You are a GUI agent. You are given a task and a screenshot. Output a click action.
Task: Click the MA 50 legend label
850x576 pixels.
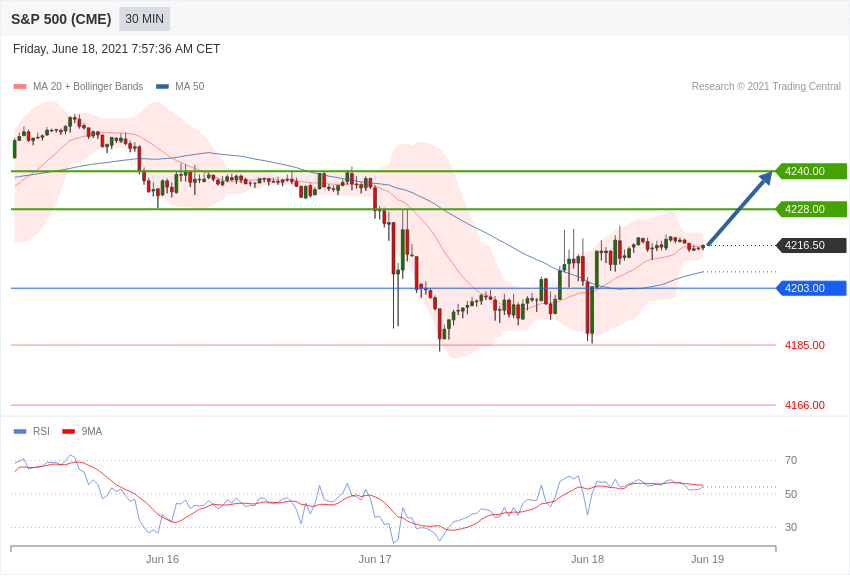click(x=190, y=86)
